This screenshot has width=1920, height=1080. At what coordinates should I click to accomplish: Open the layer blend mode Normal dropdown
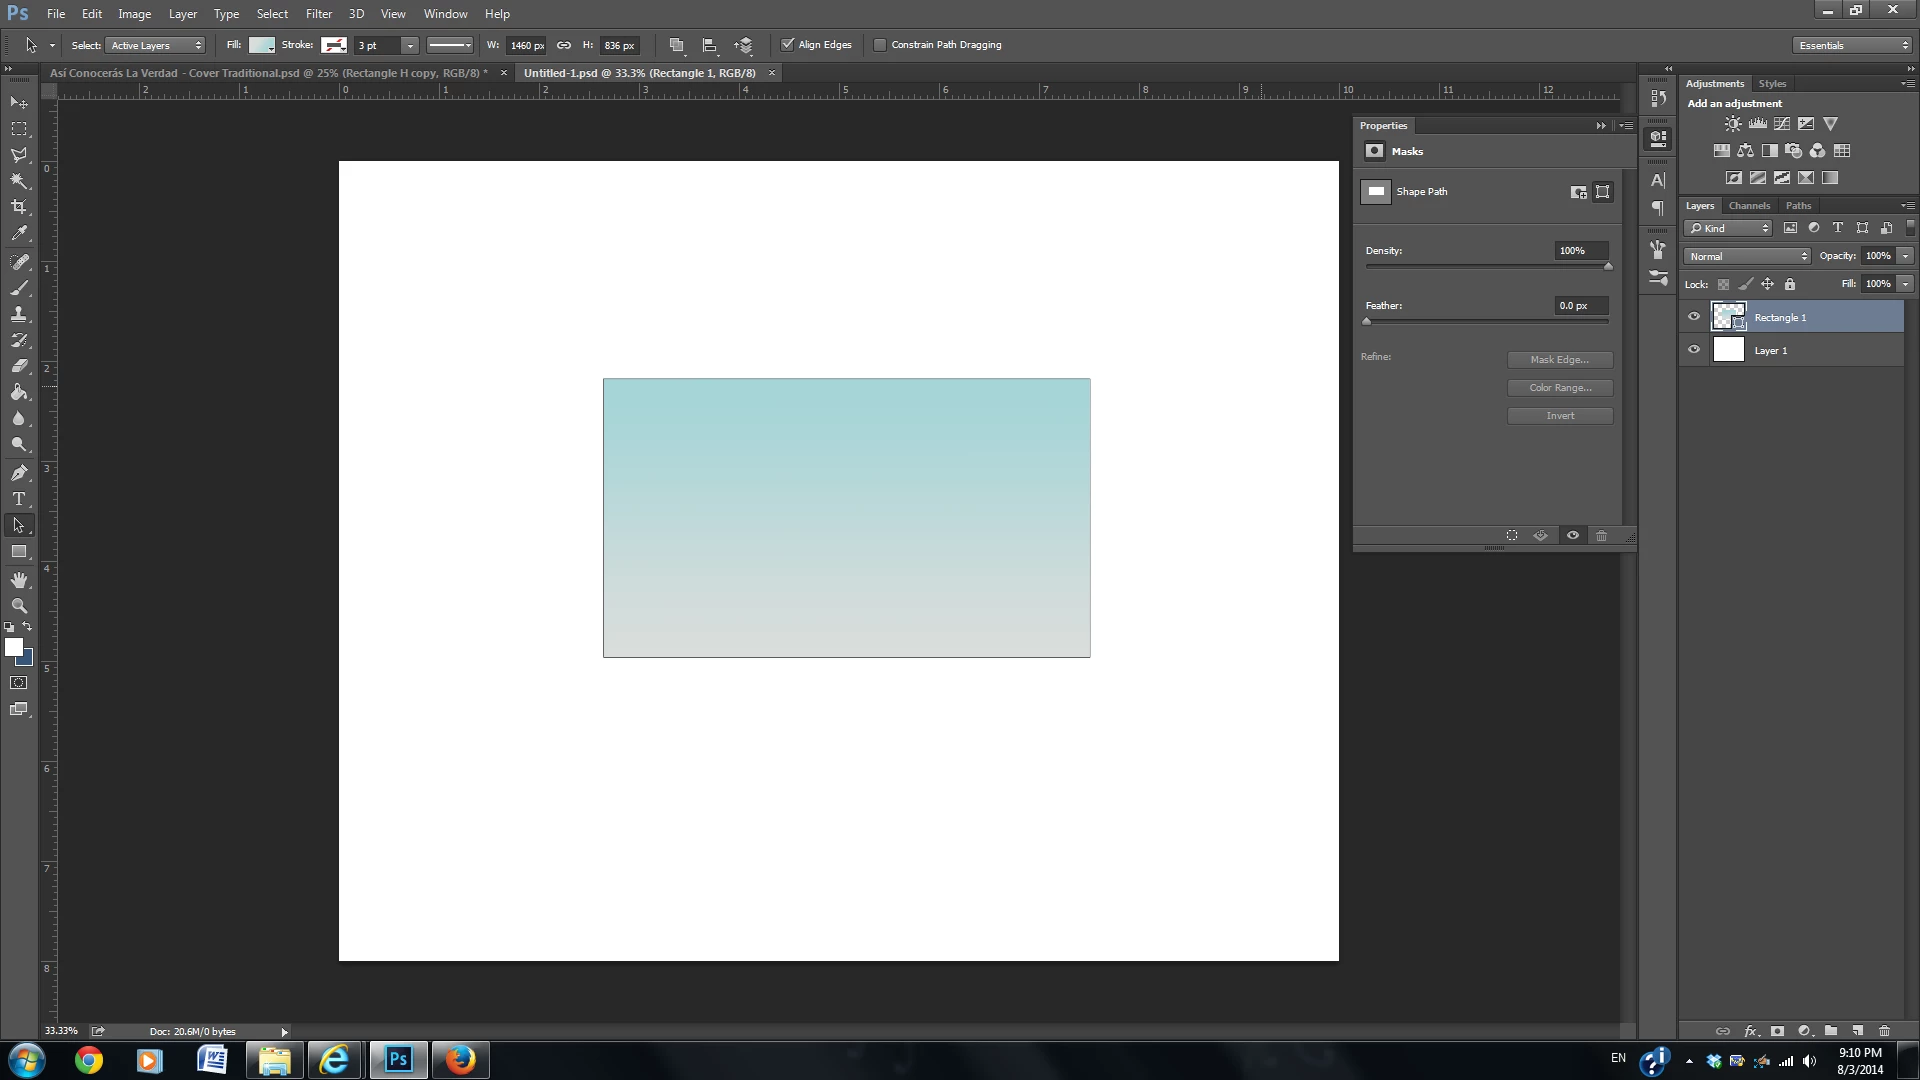pyautogui.click(x=1747, y=256)
